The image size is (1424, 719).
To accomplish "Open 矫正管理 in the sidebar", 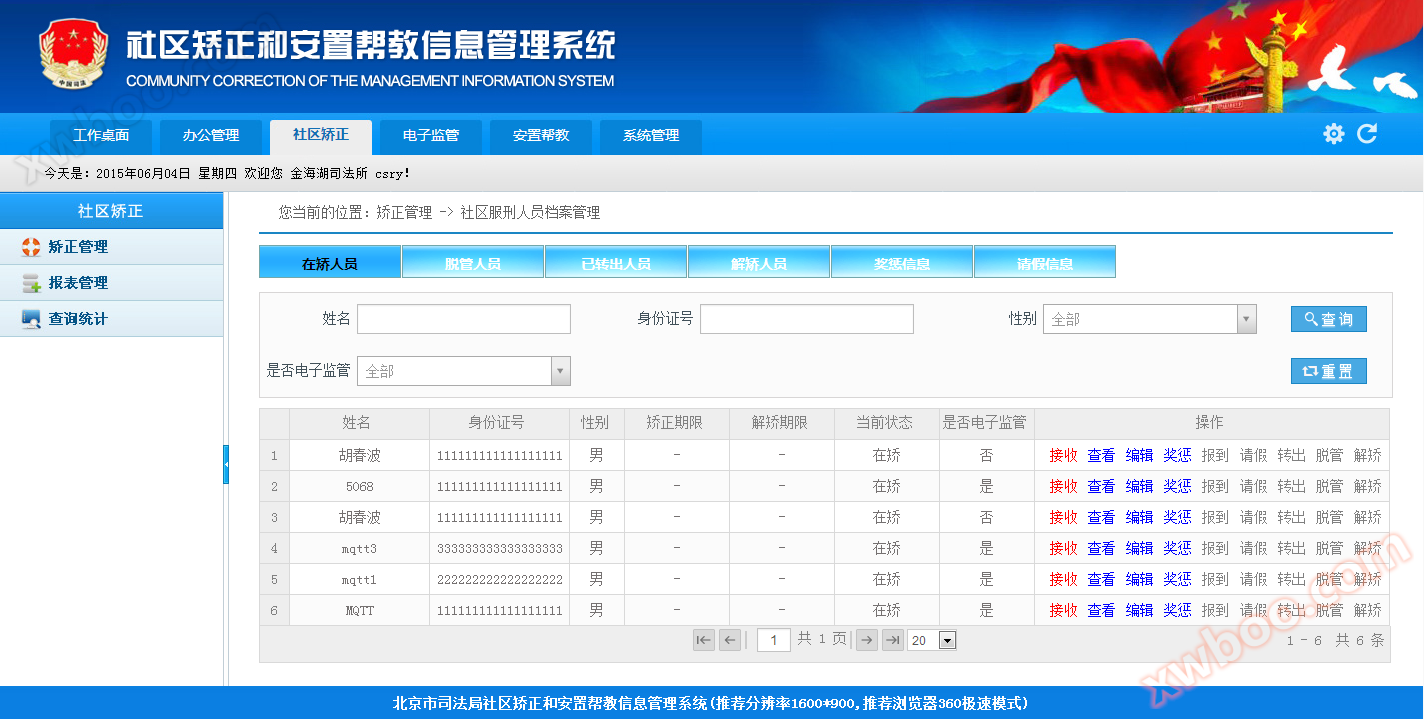I will coord(78,247).
